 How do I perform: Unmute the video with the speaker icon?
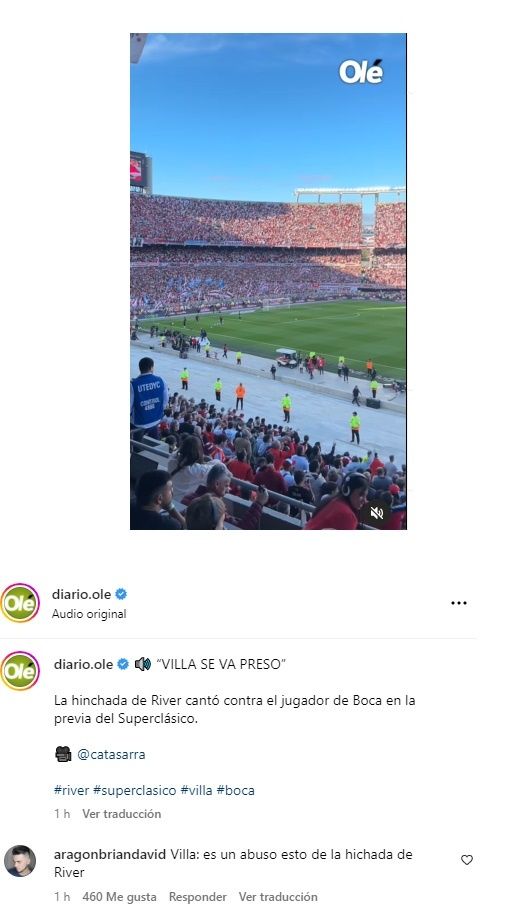tap(377, 513)
